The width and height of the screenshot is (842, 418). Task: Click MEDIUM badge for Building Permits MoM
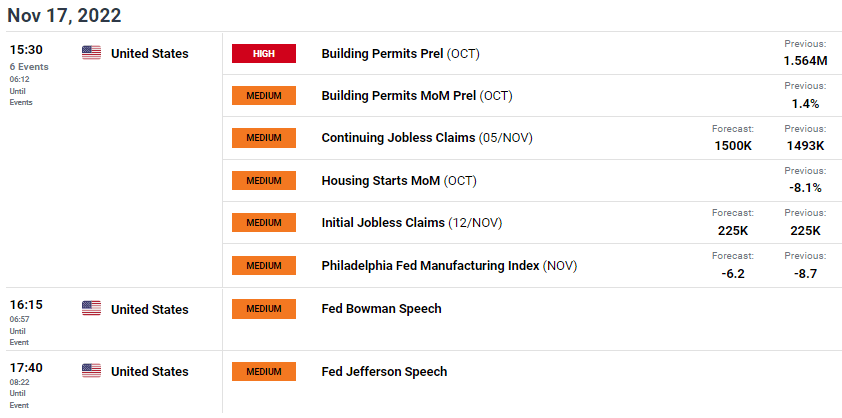point(264,96)
